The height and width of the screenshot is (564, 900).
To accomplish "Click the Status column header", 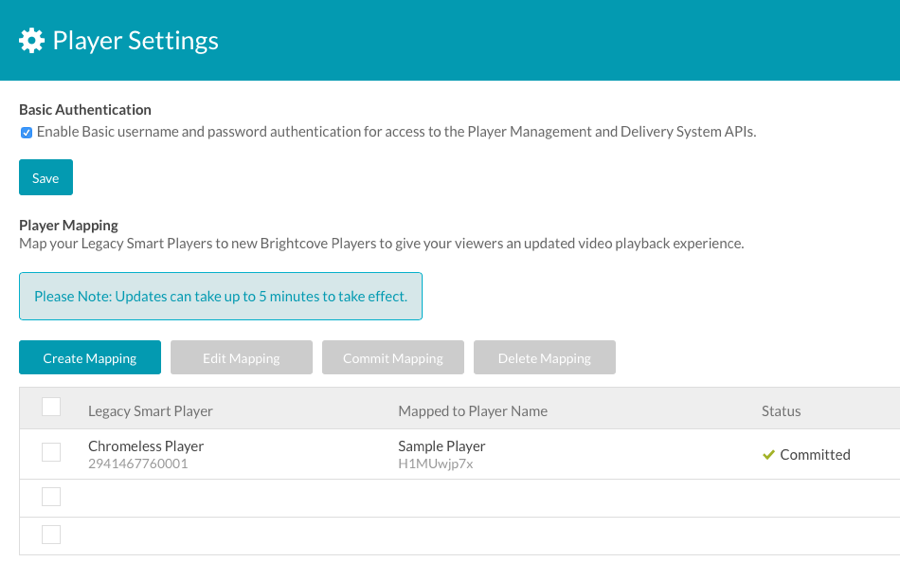I will pos(781,411).
